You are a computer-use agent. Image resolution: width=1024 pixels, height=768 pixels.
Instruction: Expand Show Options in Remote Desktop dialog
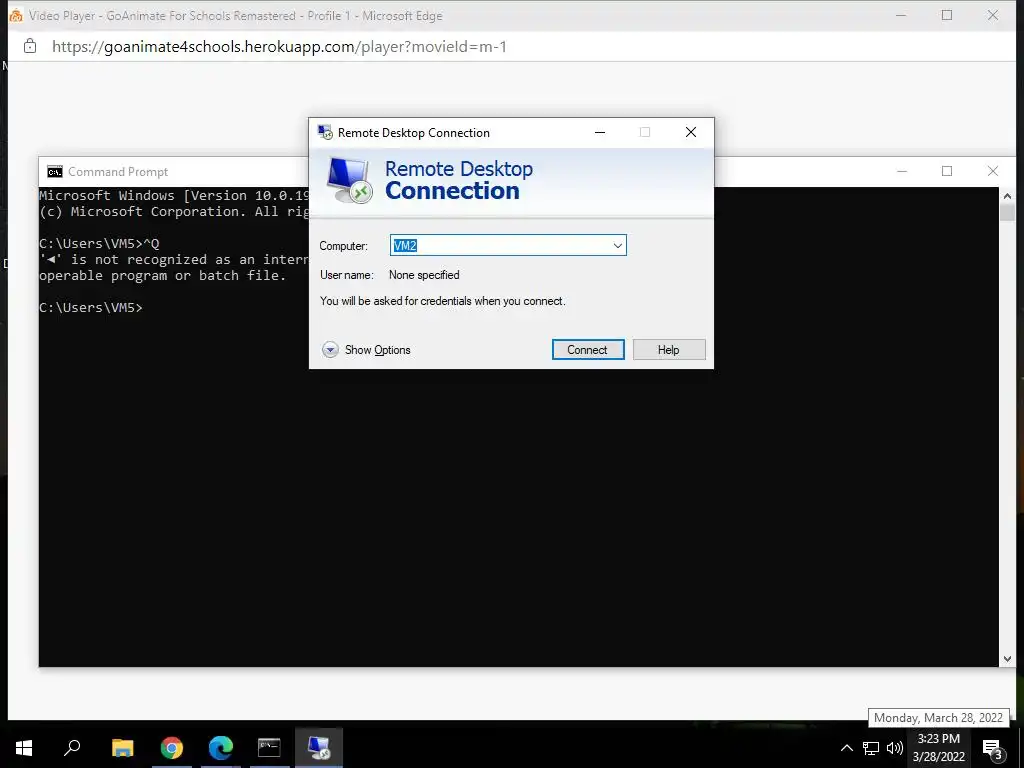366,350
